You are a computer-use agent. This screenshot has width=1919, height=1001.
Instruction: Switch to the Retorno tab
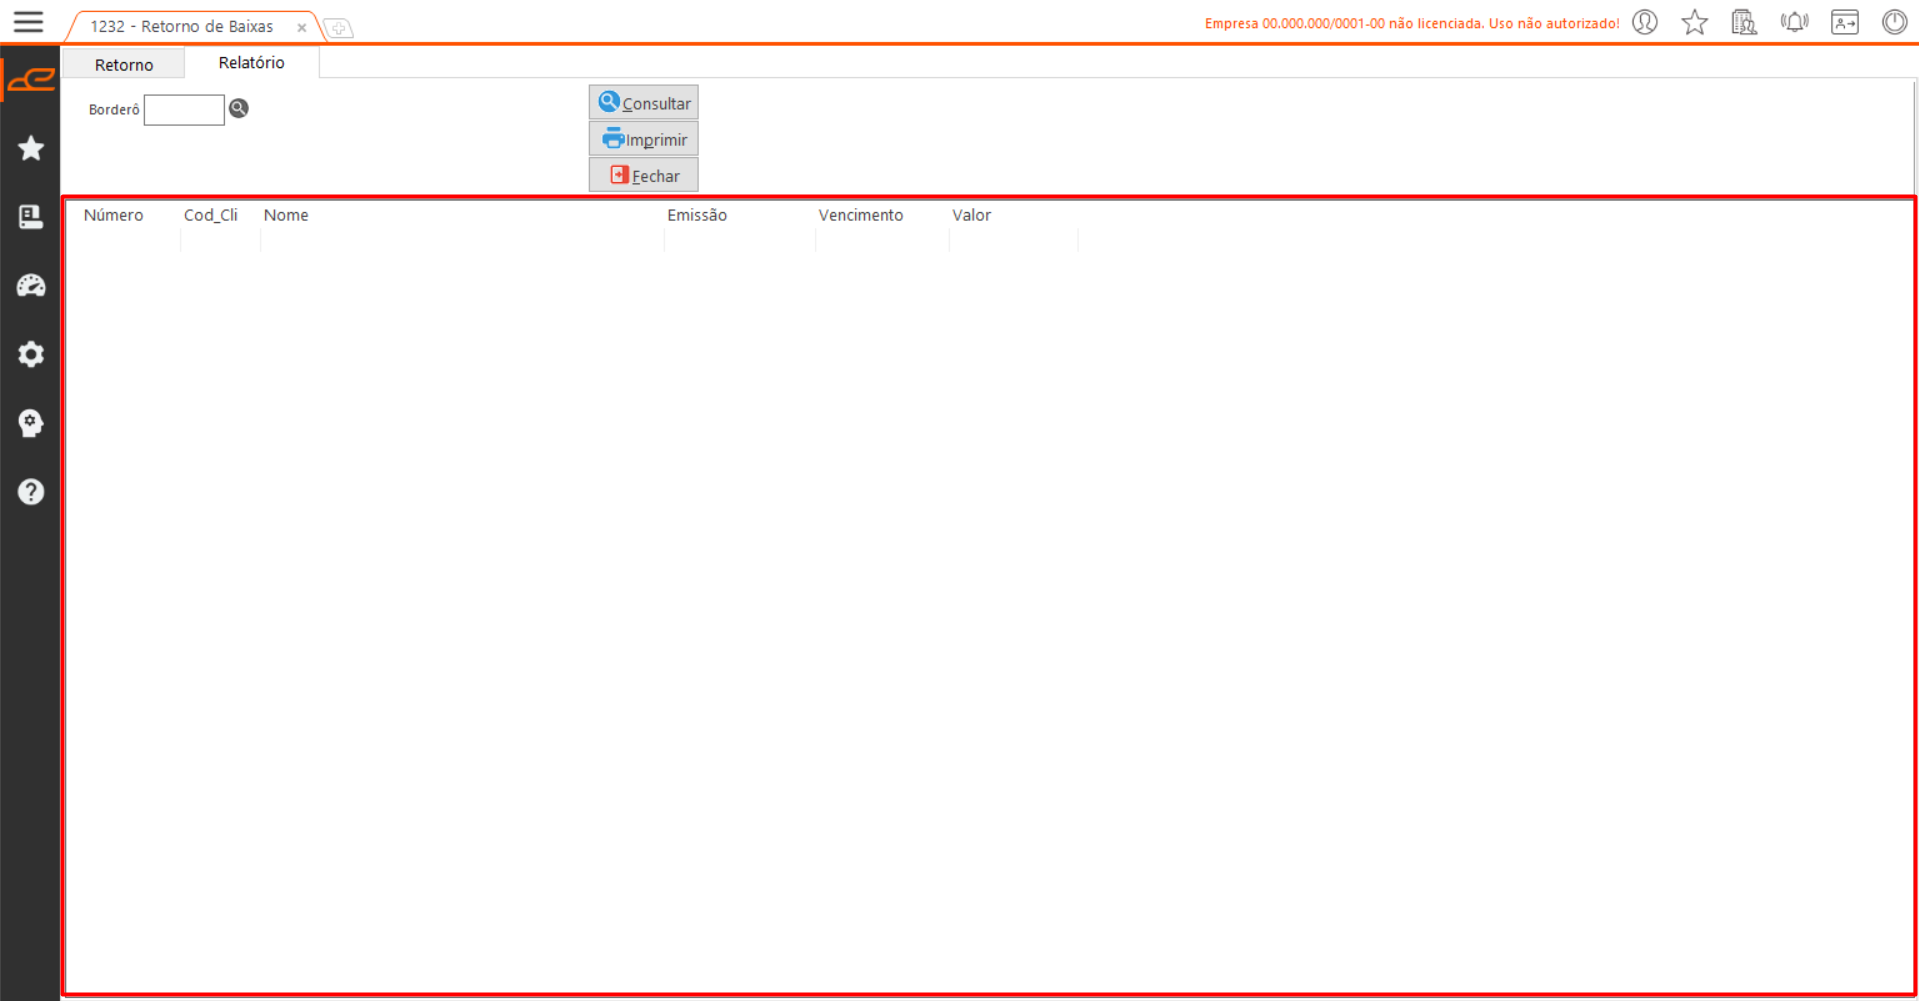click(x=124, y=64)
